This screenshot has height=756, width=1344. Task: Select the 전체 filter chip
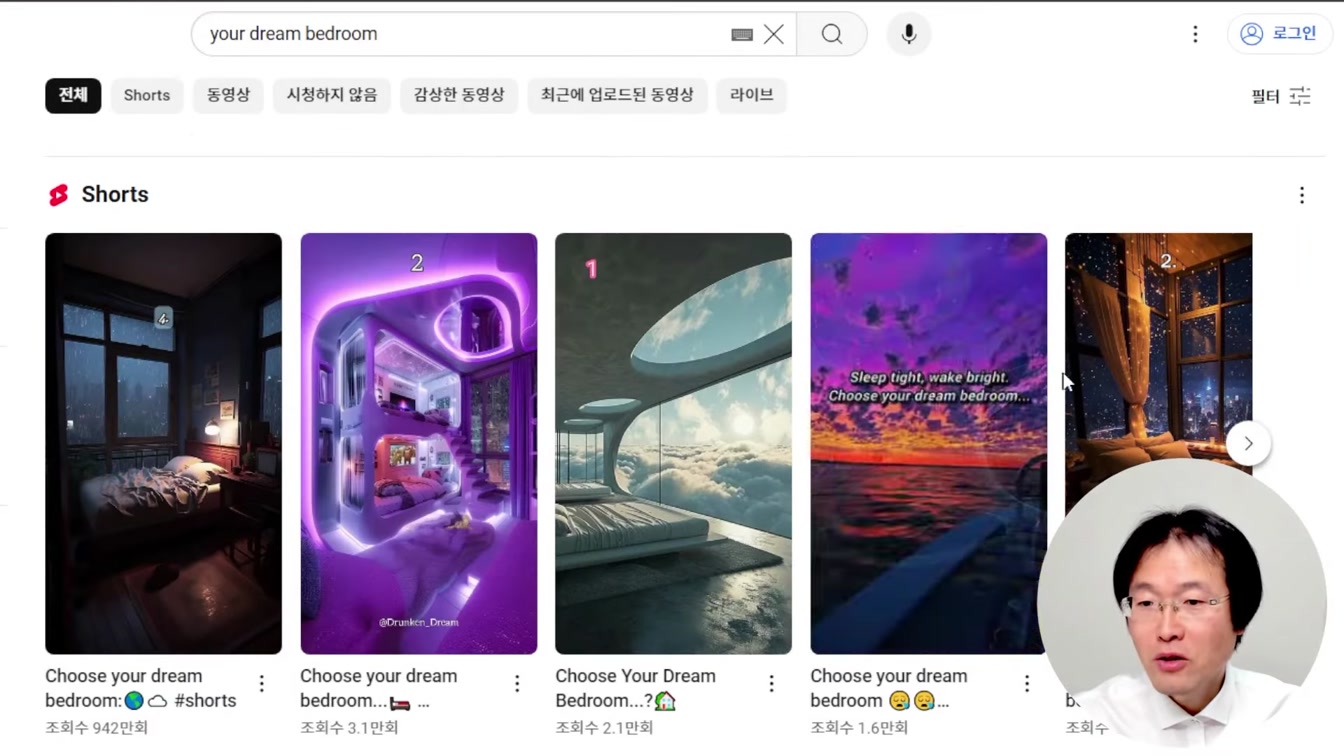tap(73, 95)
